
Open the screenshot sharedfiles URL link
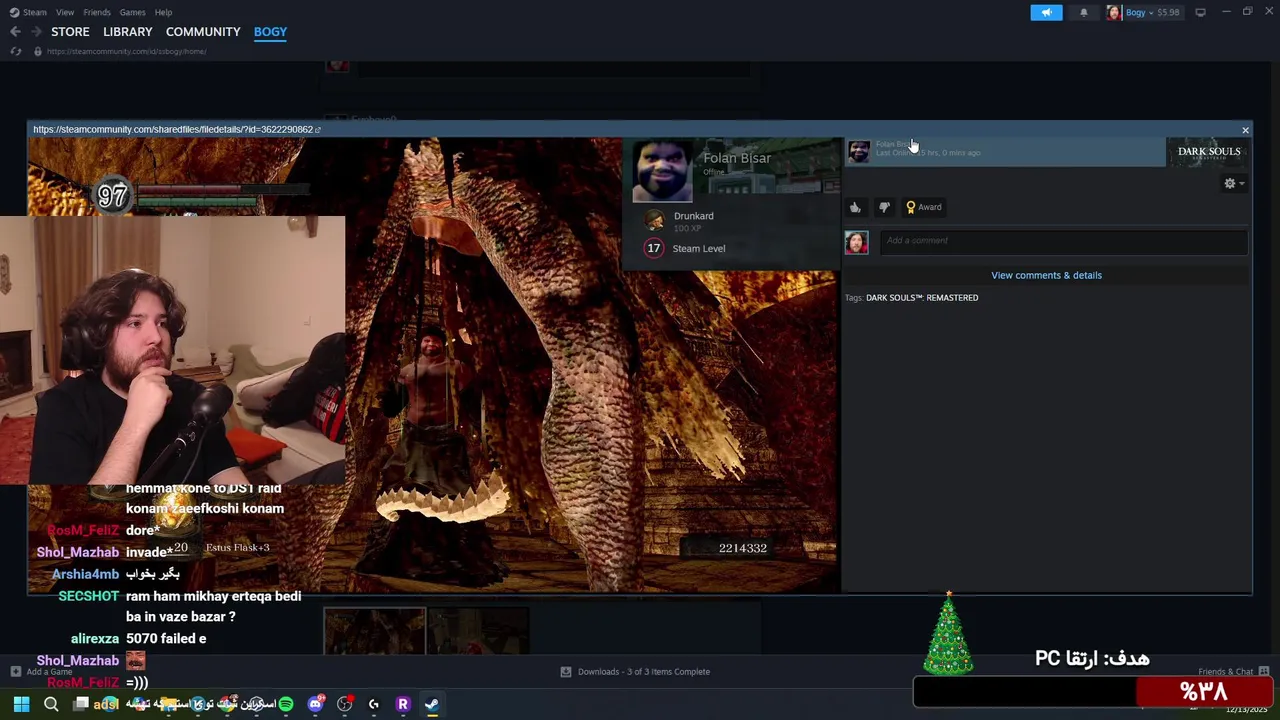click(176, 129)
